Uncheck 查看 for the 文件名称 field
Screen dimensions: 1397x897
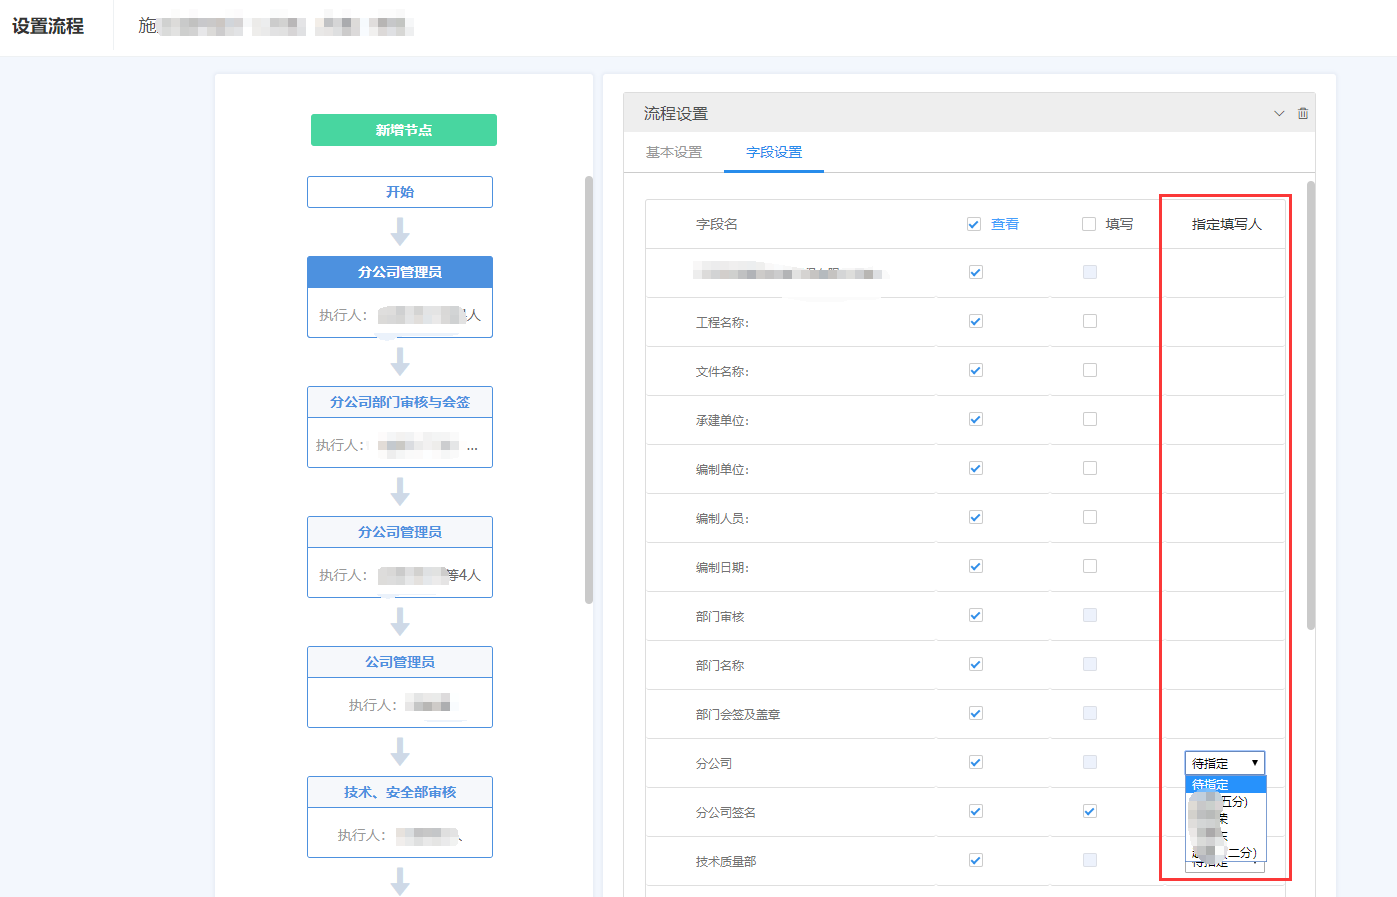pos(974,371)
